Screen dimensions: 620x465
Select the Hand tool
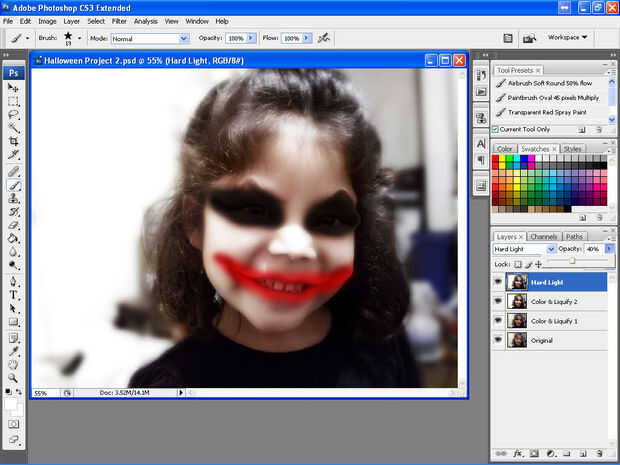coord(13,365)
